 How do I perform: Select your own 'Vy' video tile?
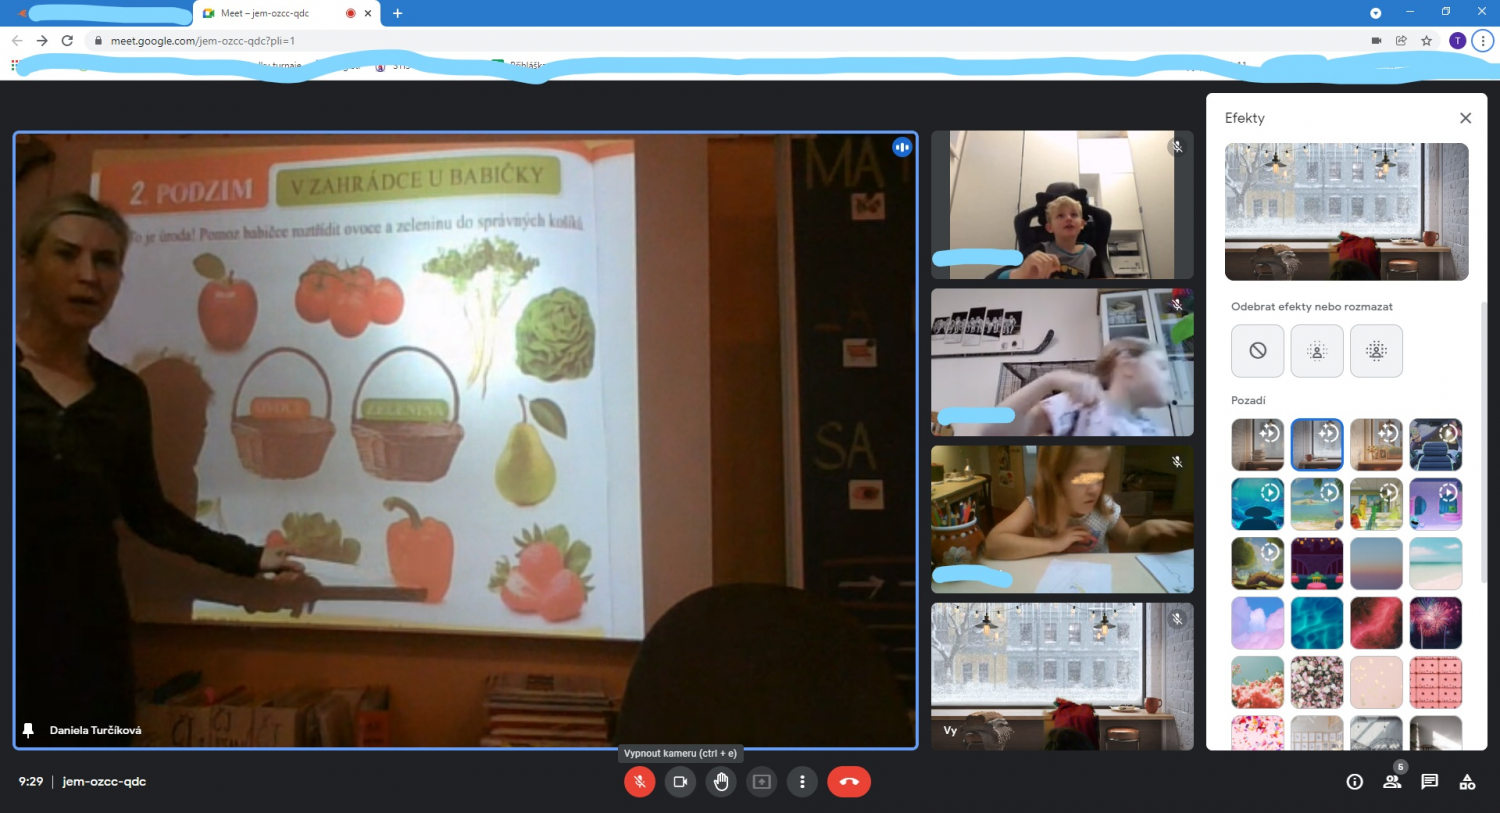(x=1062, y=676)
